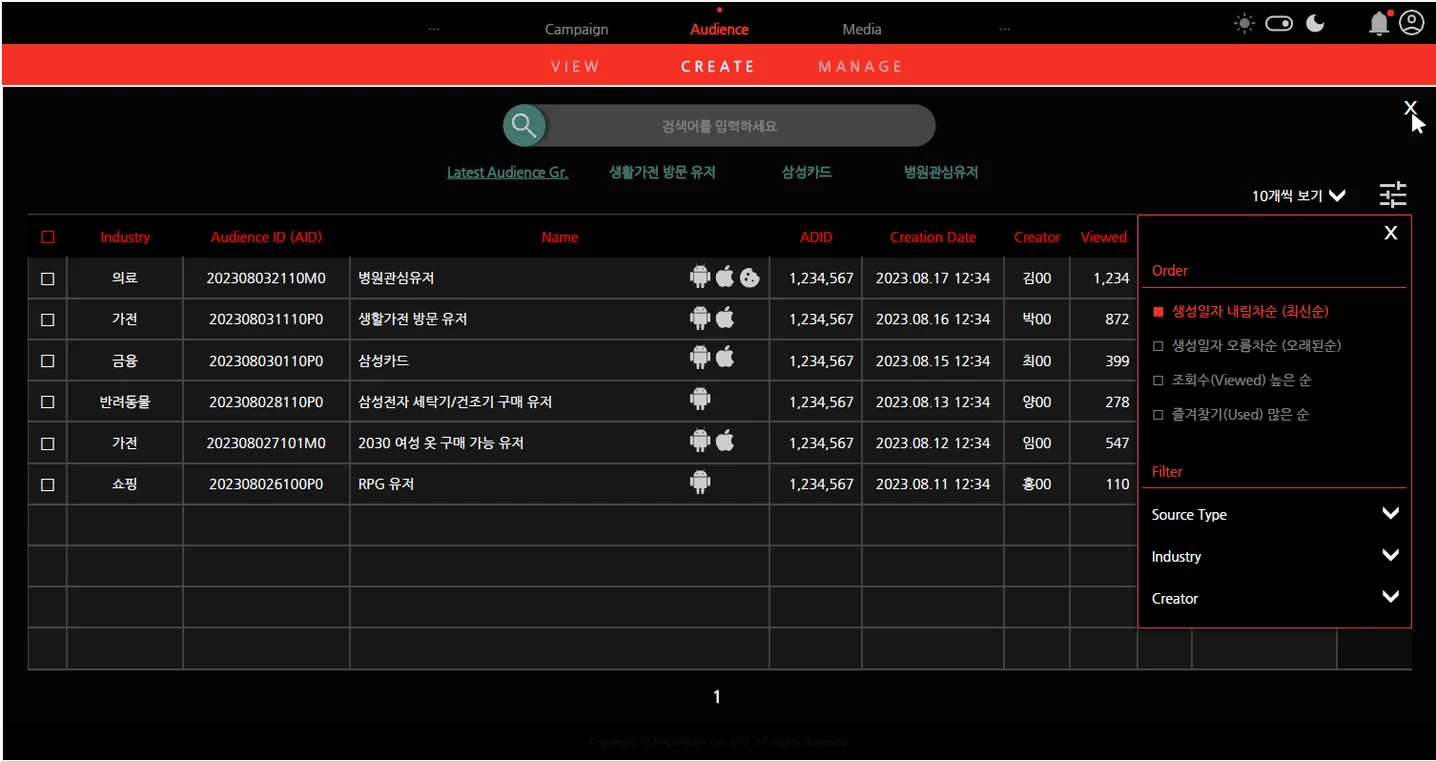
Task: Click the Android icon on 병원관심유저 row
Action: 700,277
